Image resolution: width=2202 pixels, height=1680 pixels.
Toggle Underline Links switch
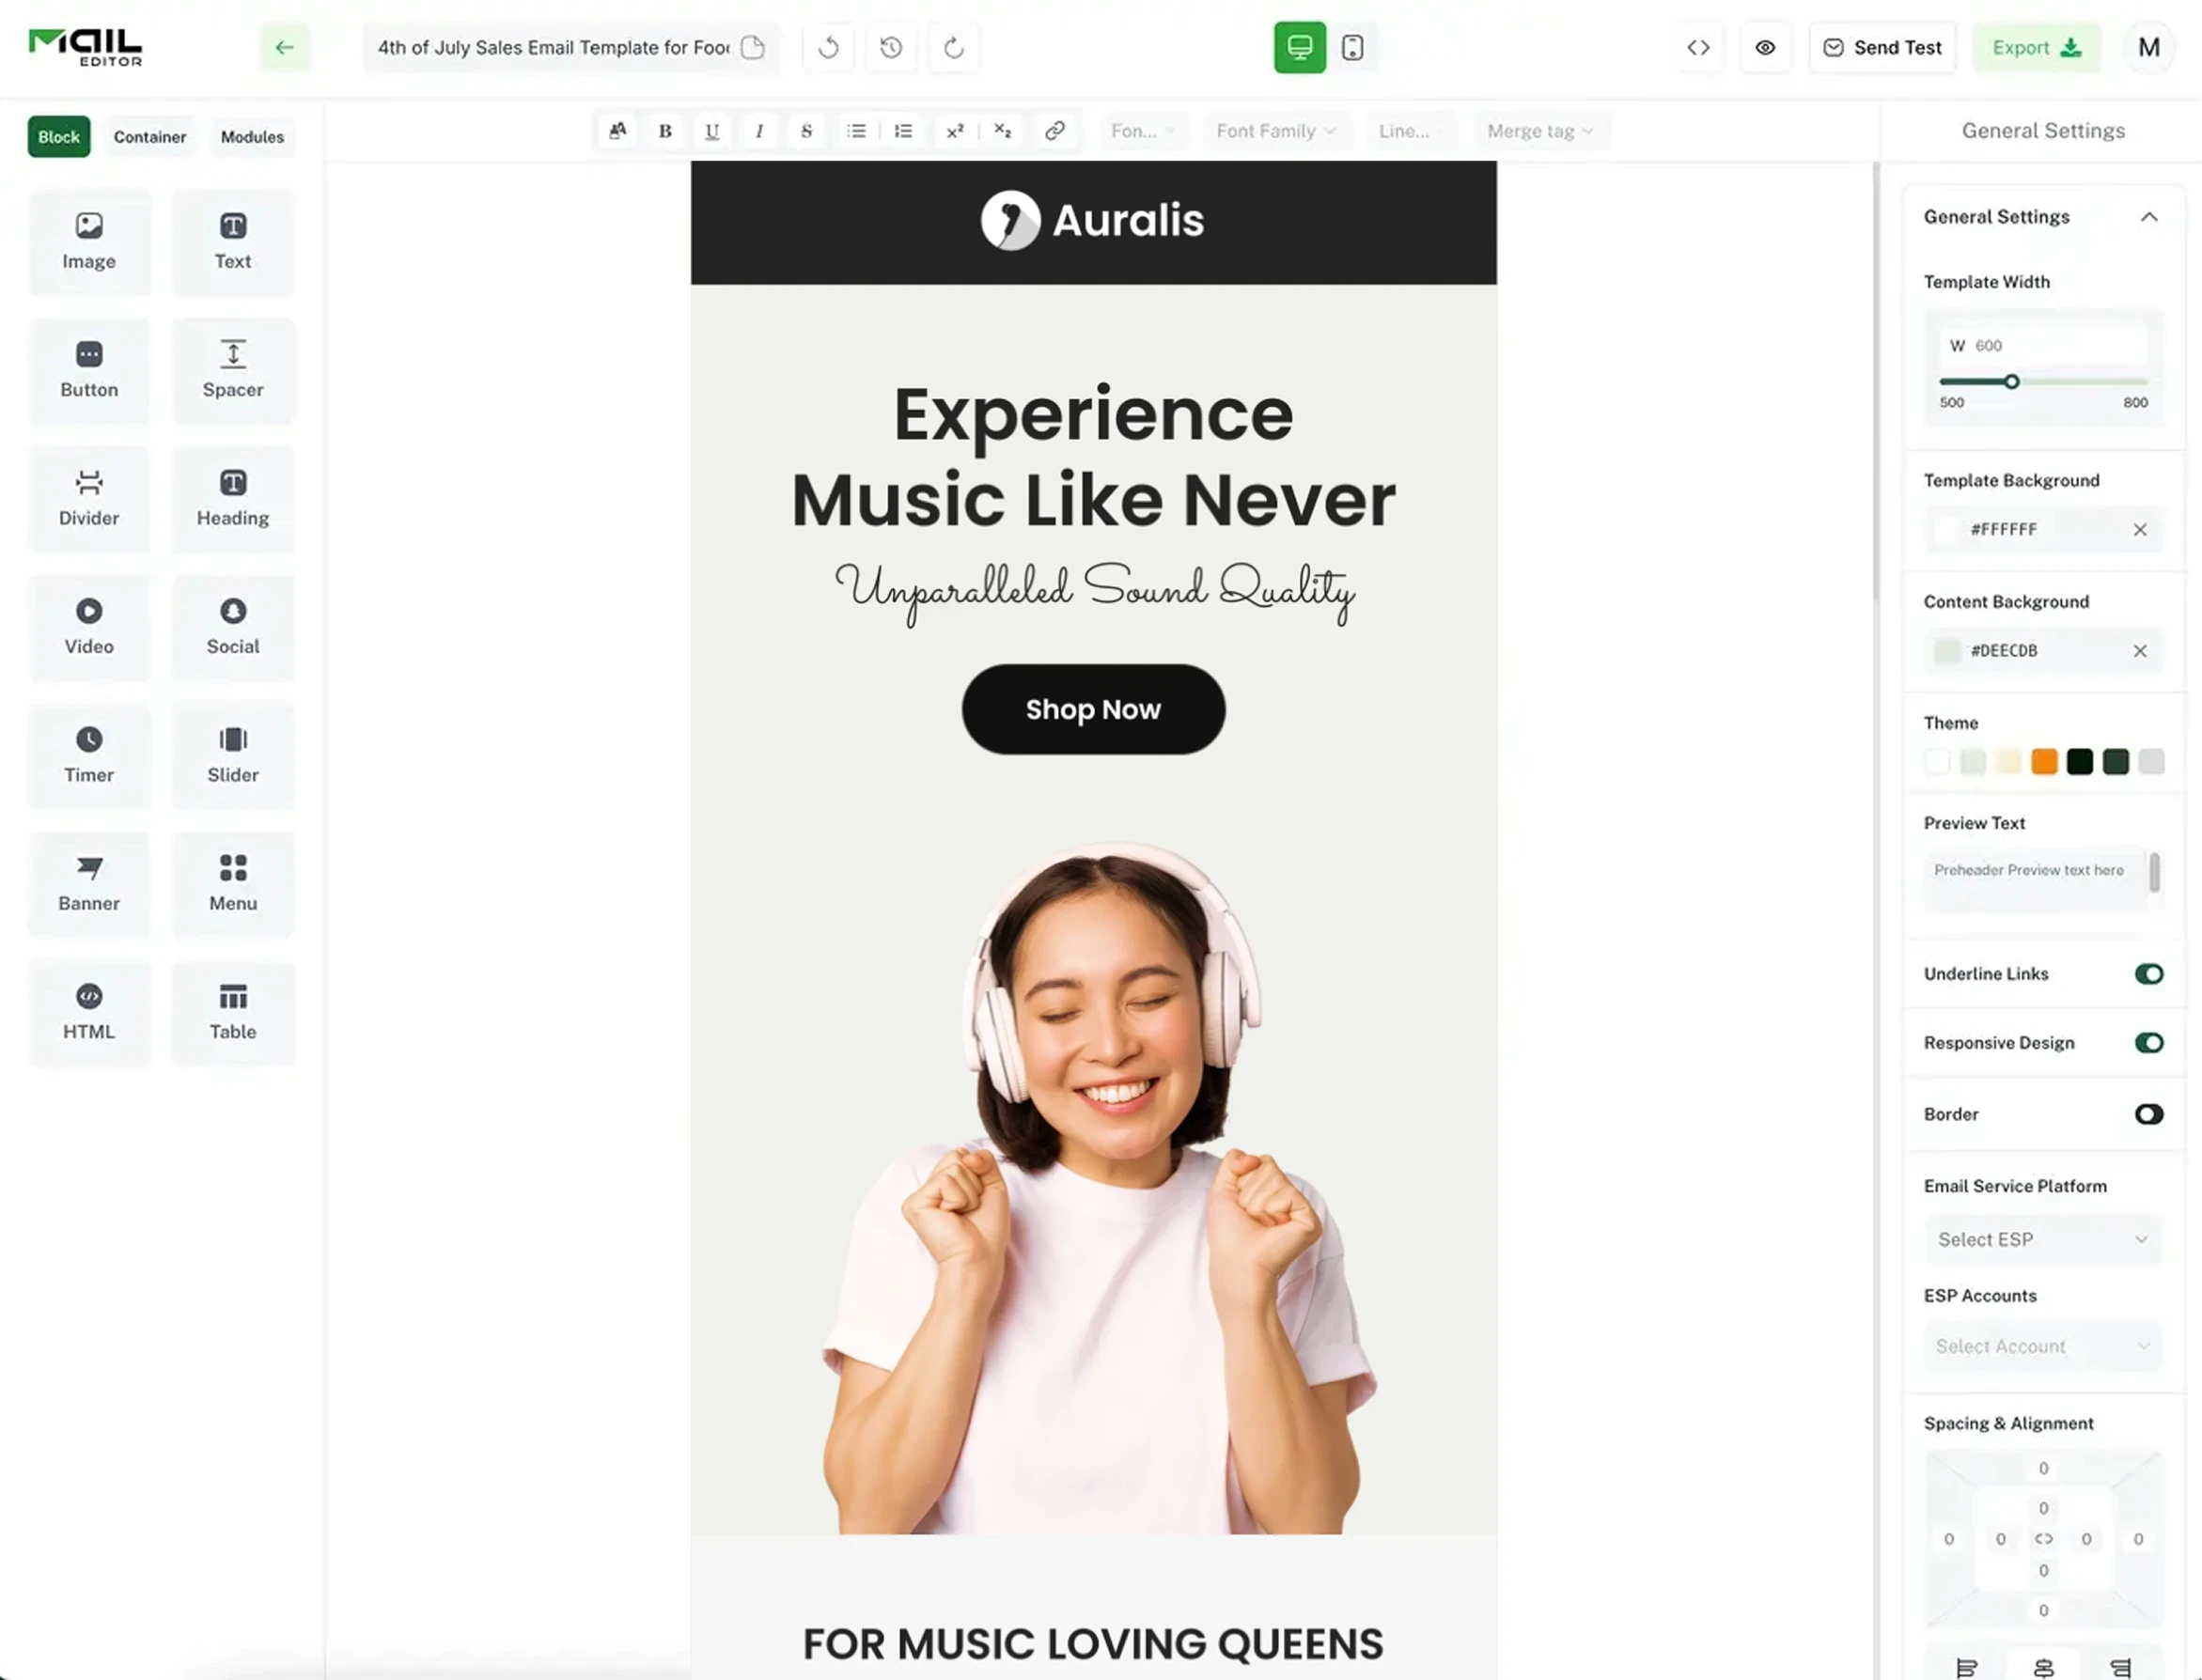point(2148,974)
